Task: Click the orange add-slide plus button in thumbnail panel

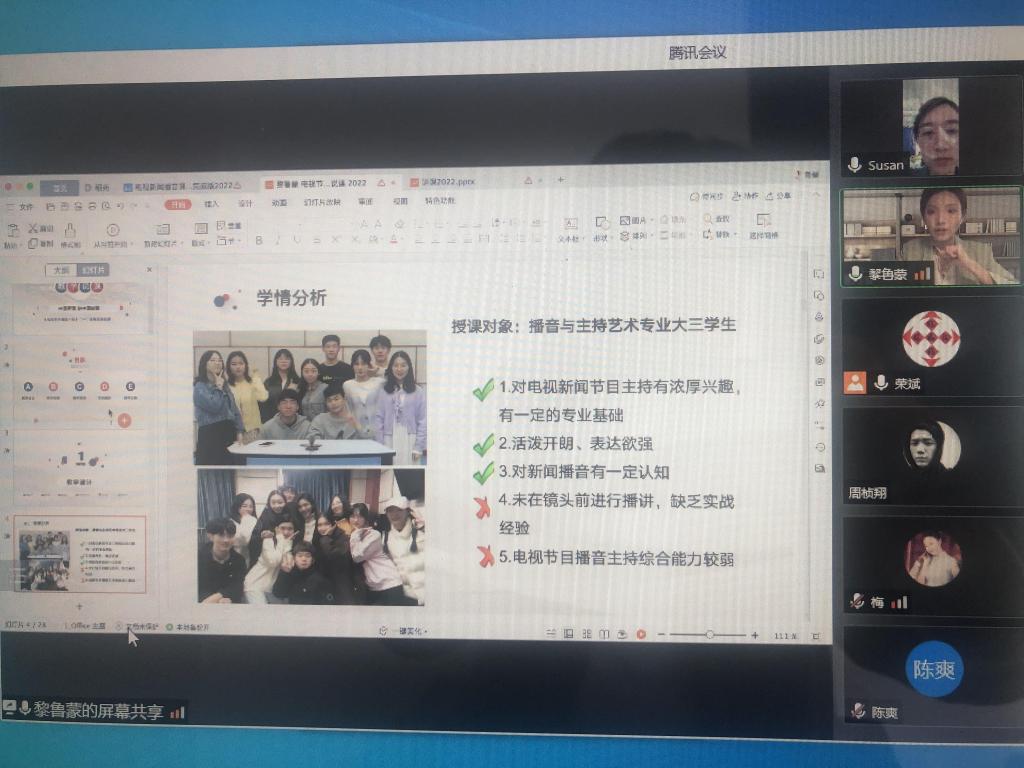Action: pyautogui.click(x=124, y=420)
